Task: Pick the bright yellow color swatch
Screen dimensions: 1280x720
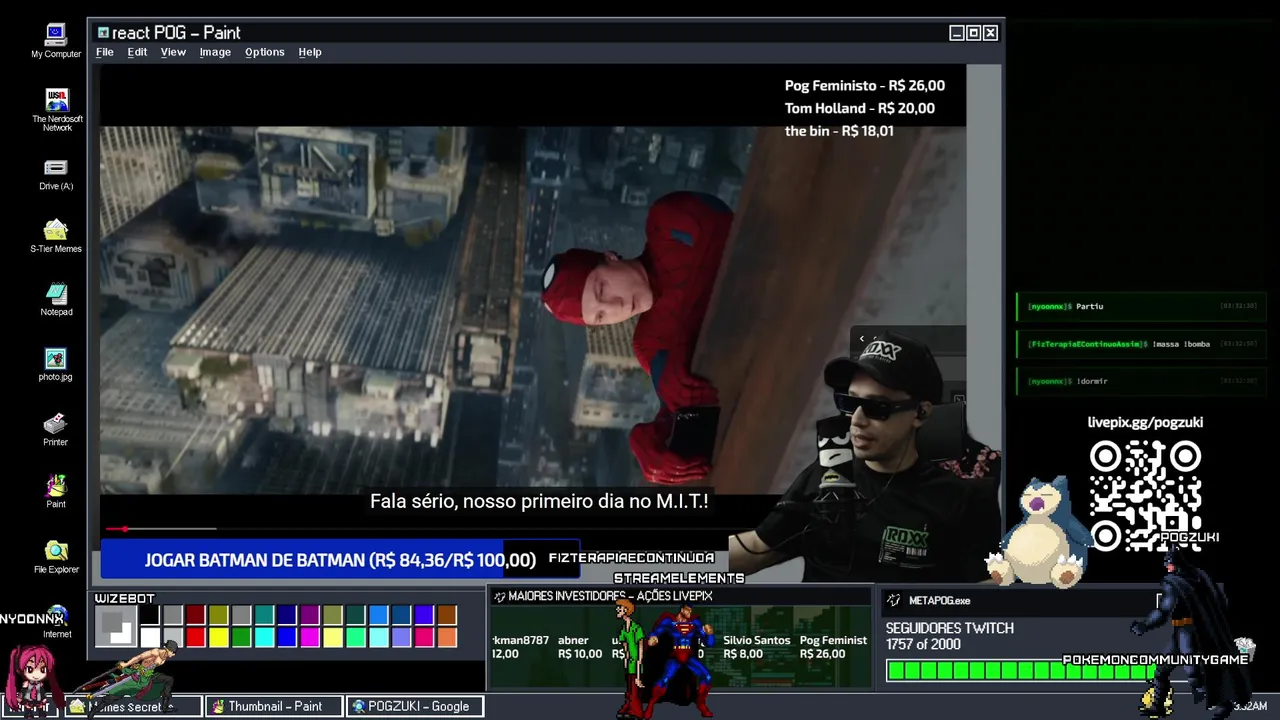Action: (x=218, y=637)
